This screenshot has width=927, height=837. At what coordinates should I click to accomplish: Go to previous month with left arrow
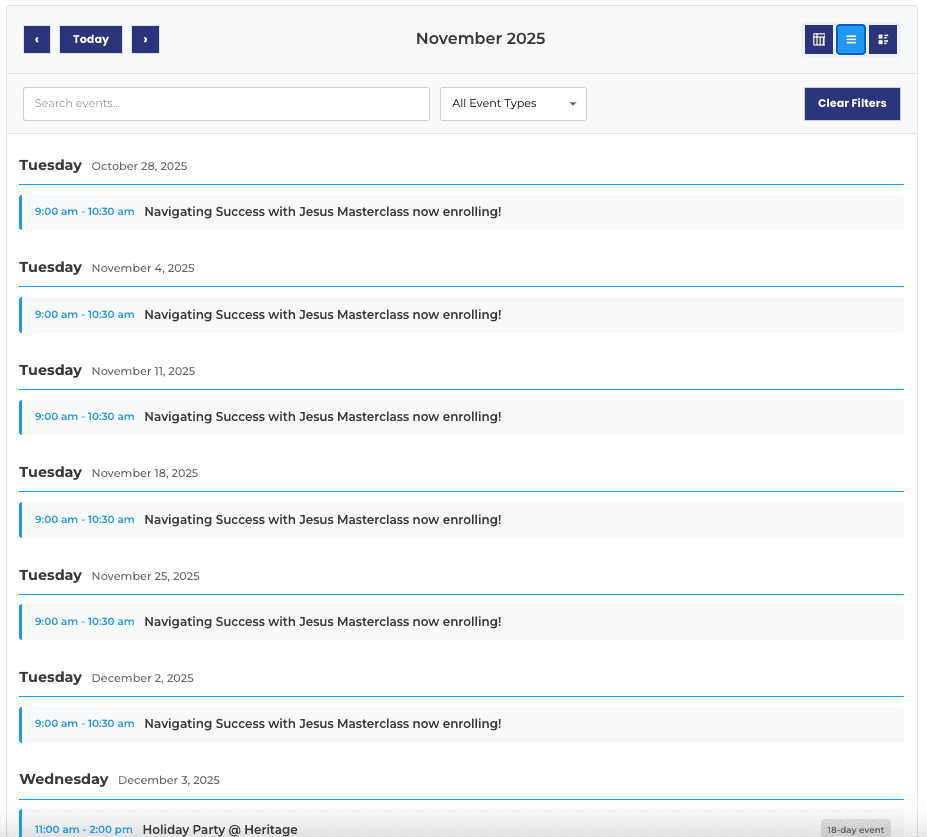(x=37, y=39)
